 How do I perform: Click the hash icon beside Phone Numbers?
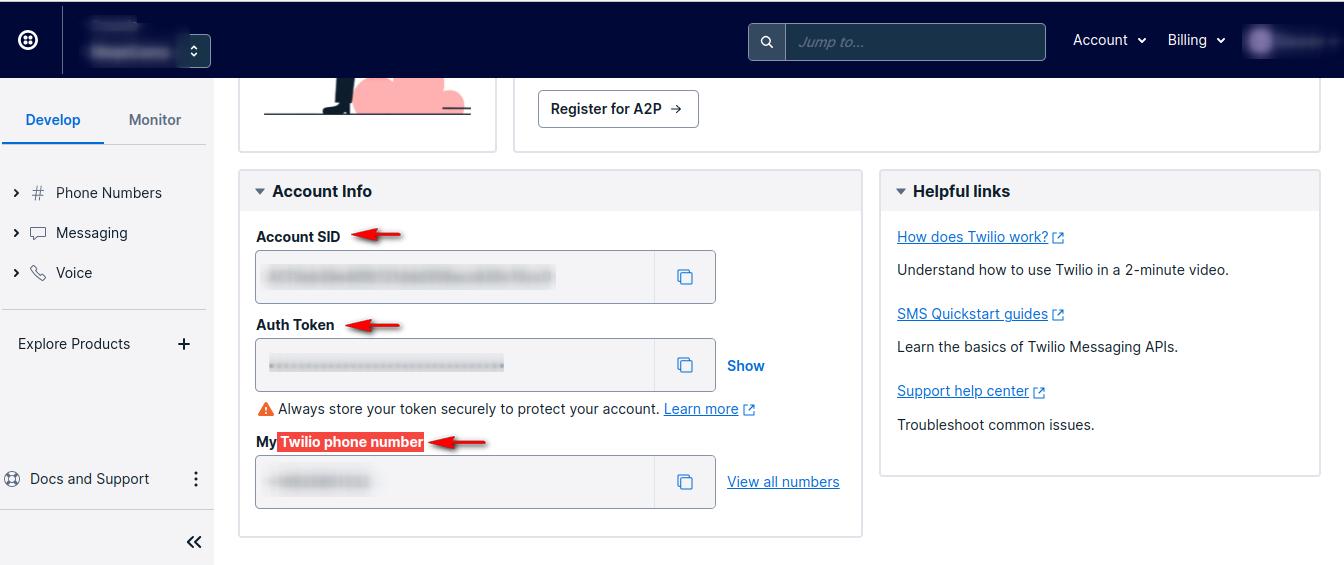pyautogui.click(x=38, y=193)
